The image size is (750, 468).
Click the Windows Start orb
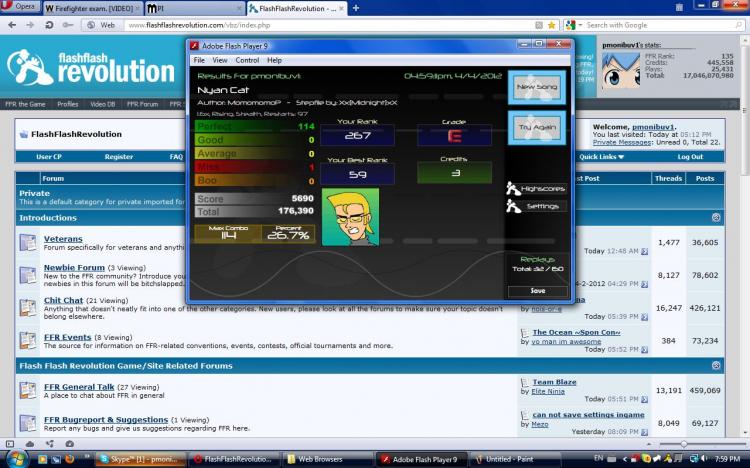(x=16, y=459)
